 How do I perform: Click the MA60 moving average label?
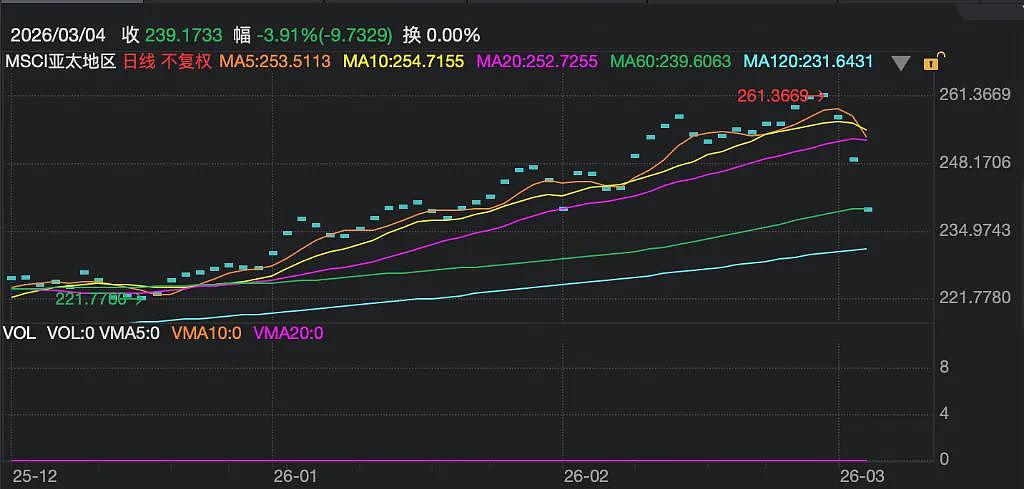[670, 62]
